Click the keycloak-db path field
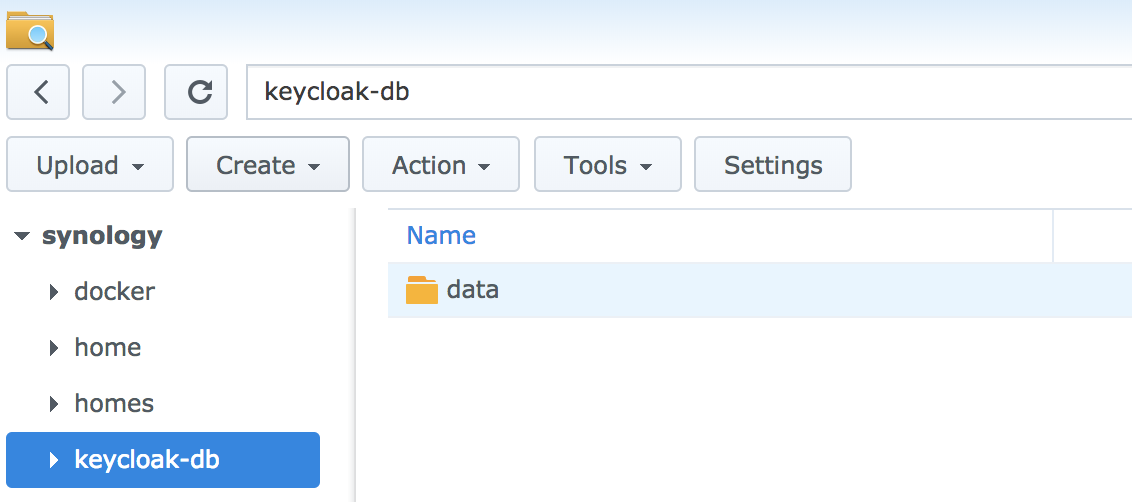1132x502 pixels. tap(689, 92)
